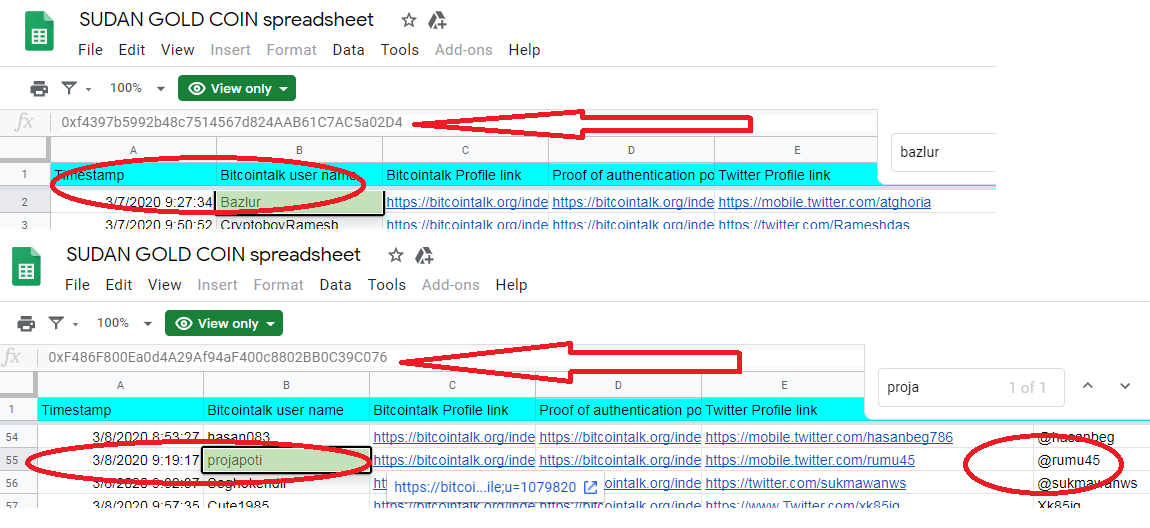Open View menu in the upper spreadsheet
This screenshot has height=528, width=1150.
(177, 50)
